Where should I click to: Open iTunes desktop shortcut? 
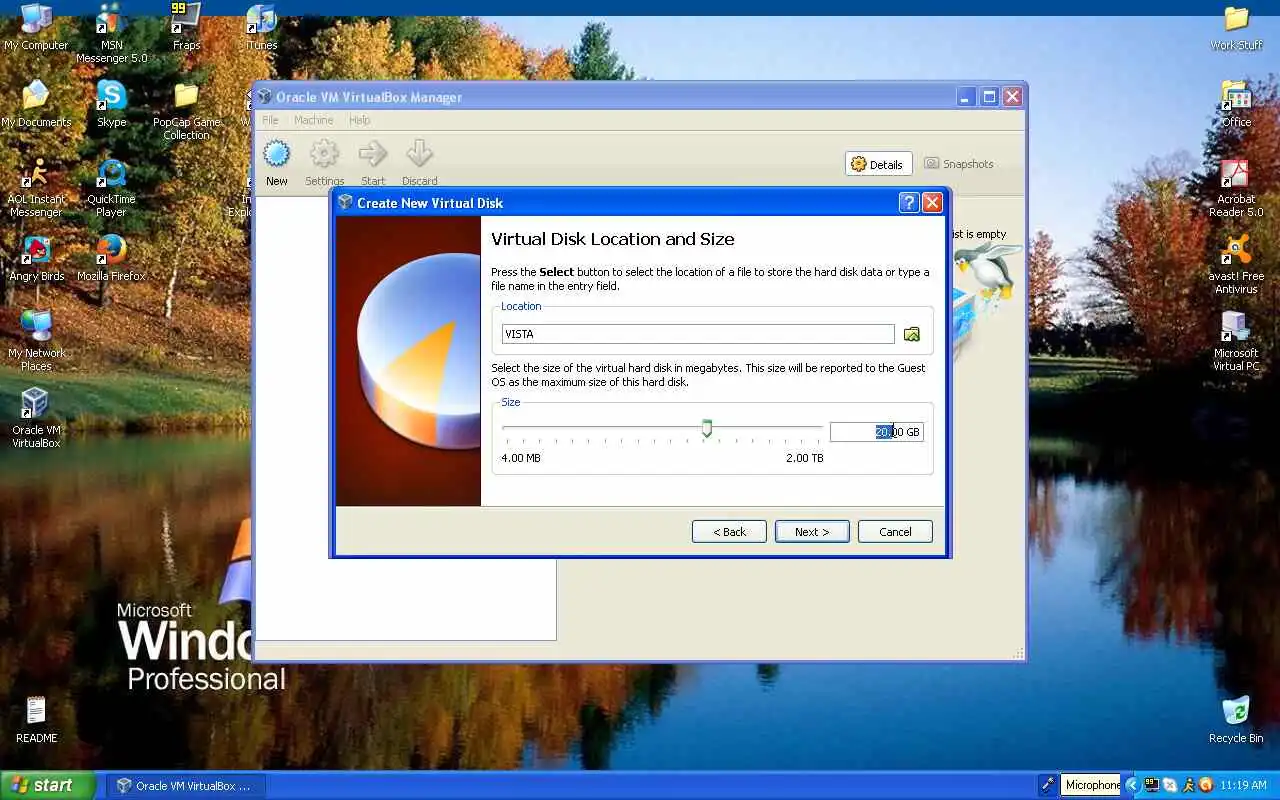261,27
